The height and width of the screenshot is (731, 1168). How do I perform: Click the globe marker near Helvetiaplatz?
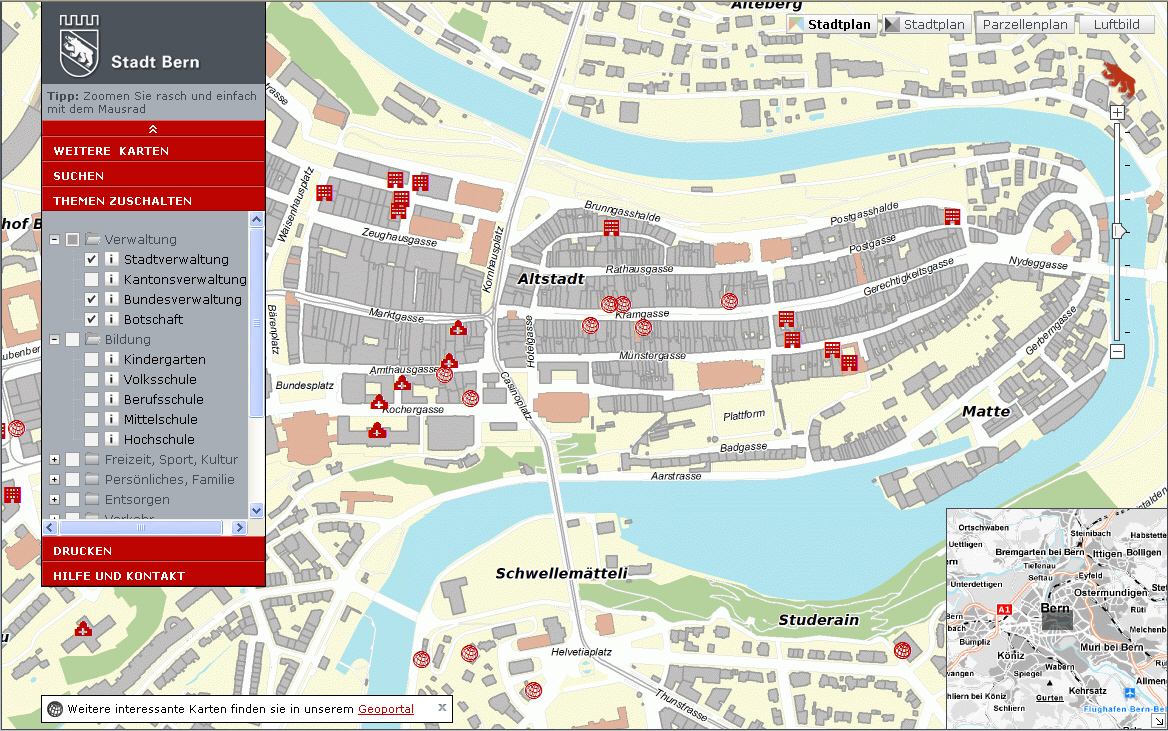533,690
